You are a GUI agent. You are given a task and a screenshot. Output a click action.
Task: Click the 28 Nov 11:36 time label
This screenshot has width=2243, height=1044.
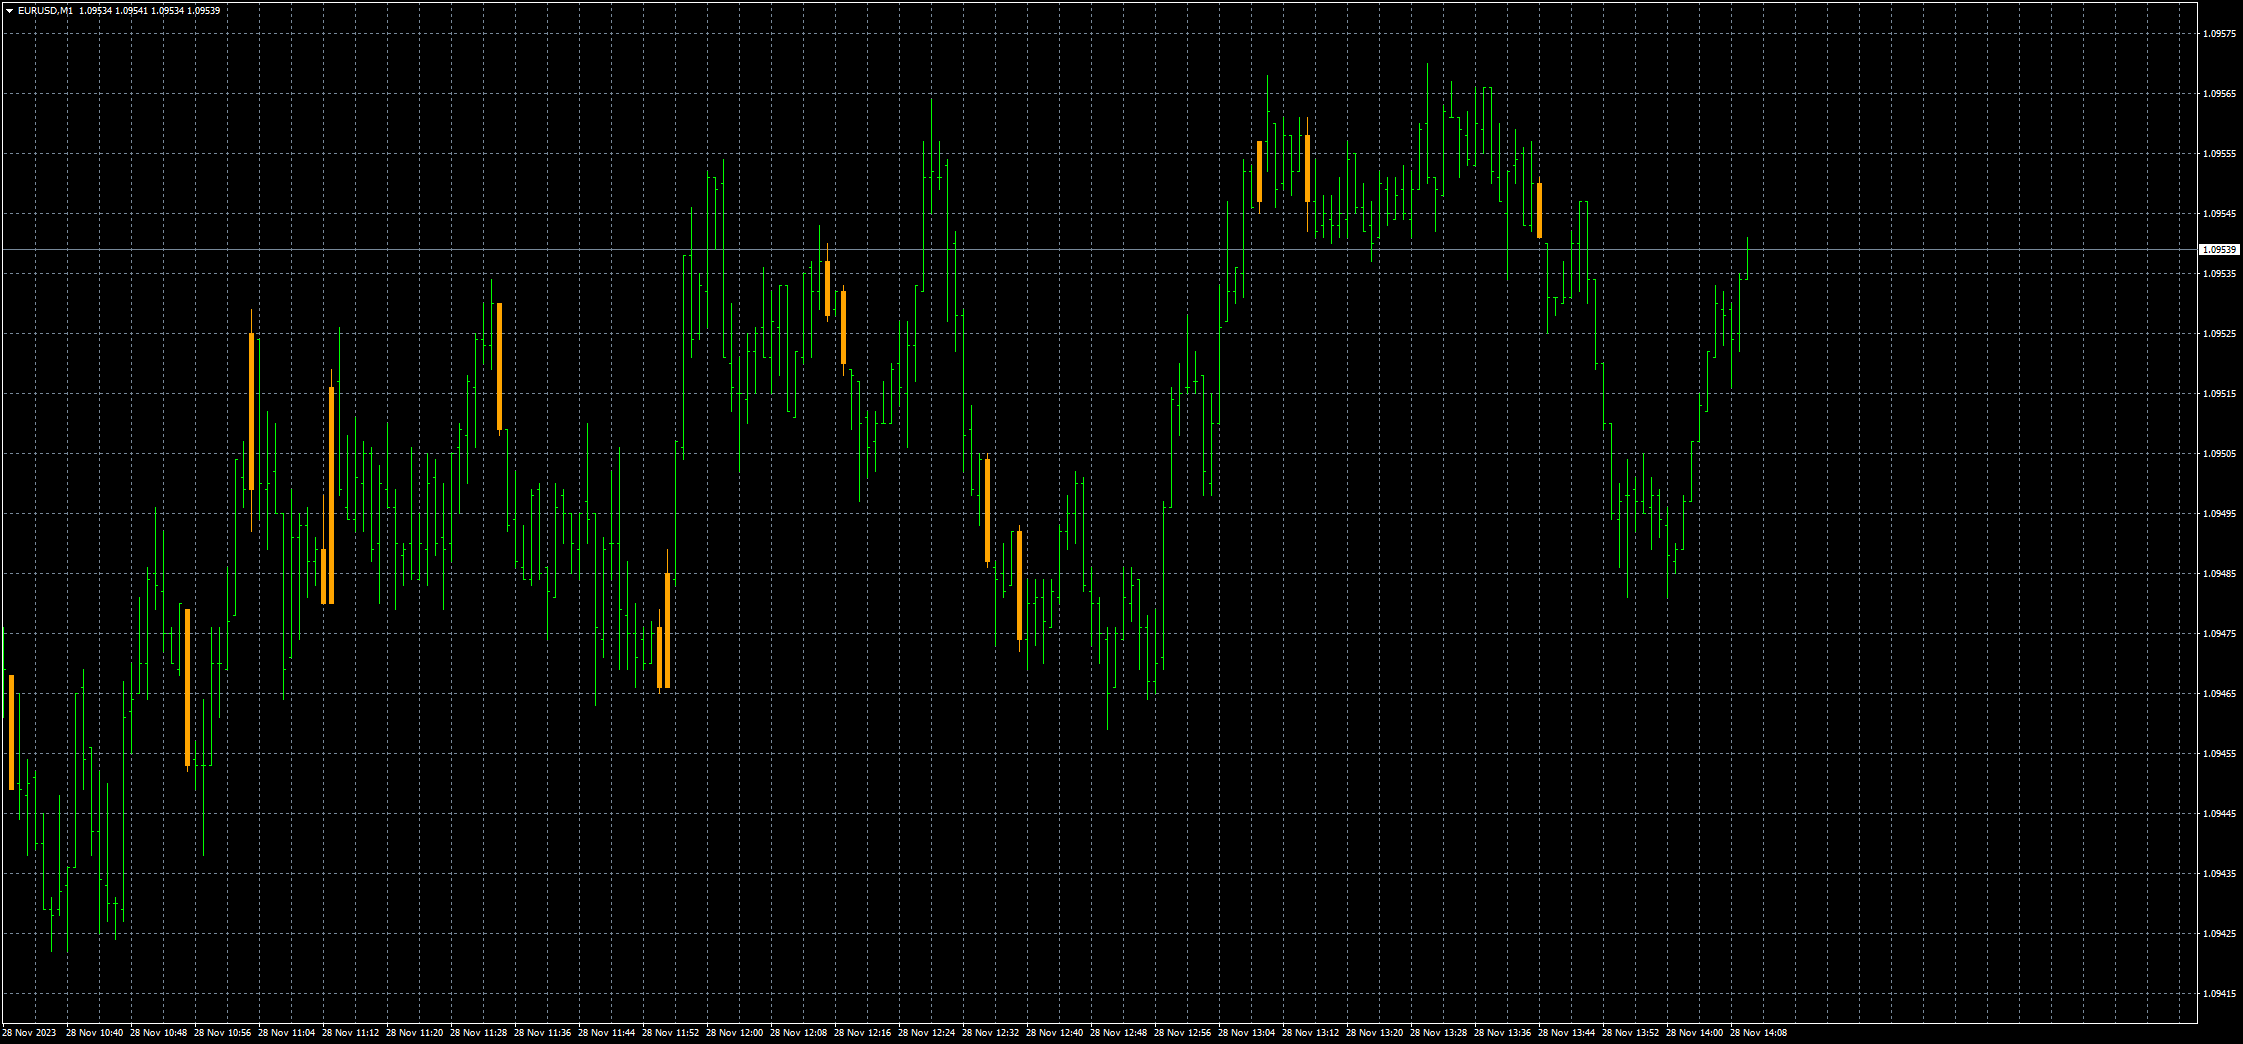(x=543, y=1033)
